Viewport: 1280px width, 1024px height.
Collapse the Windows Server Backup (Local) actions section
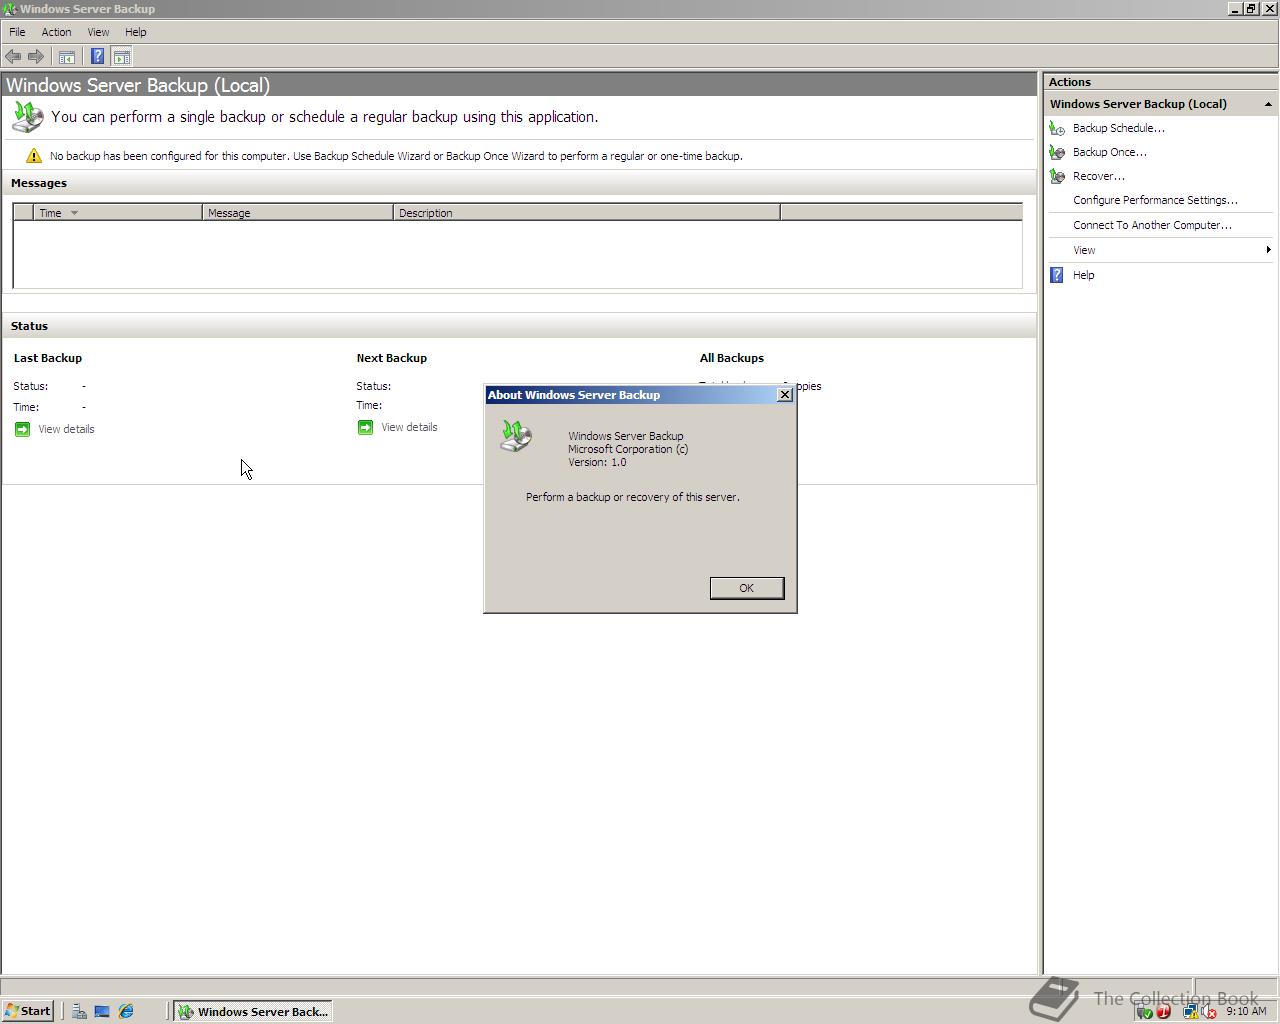(1268, 104)
